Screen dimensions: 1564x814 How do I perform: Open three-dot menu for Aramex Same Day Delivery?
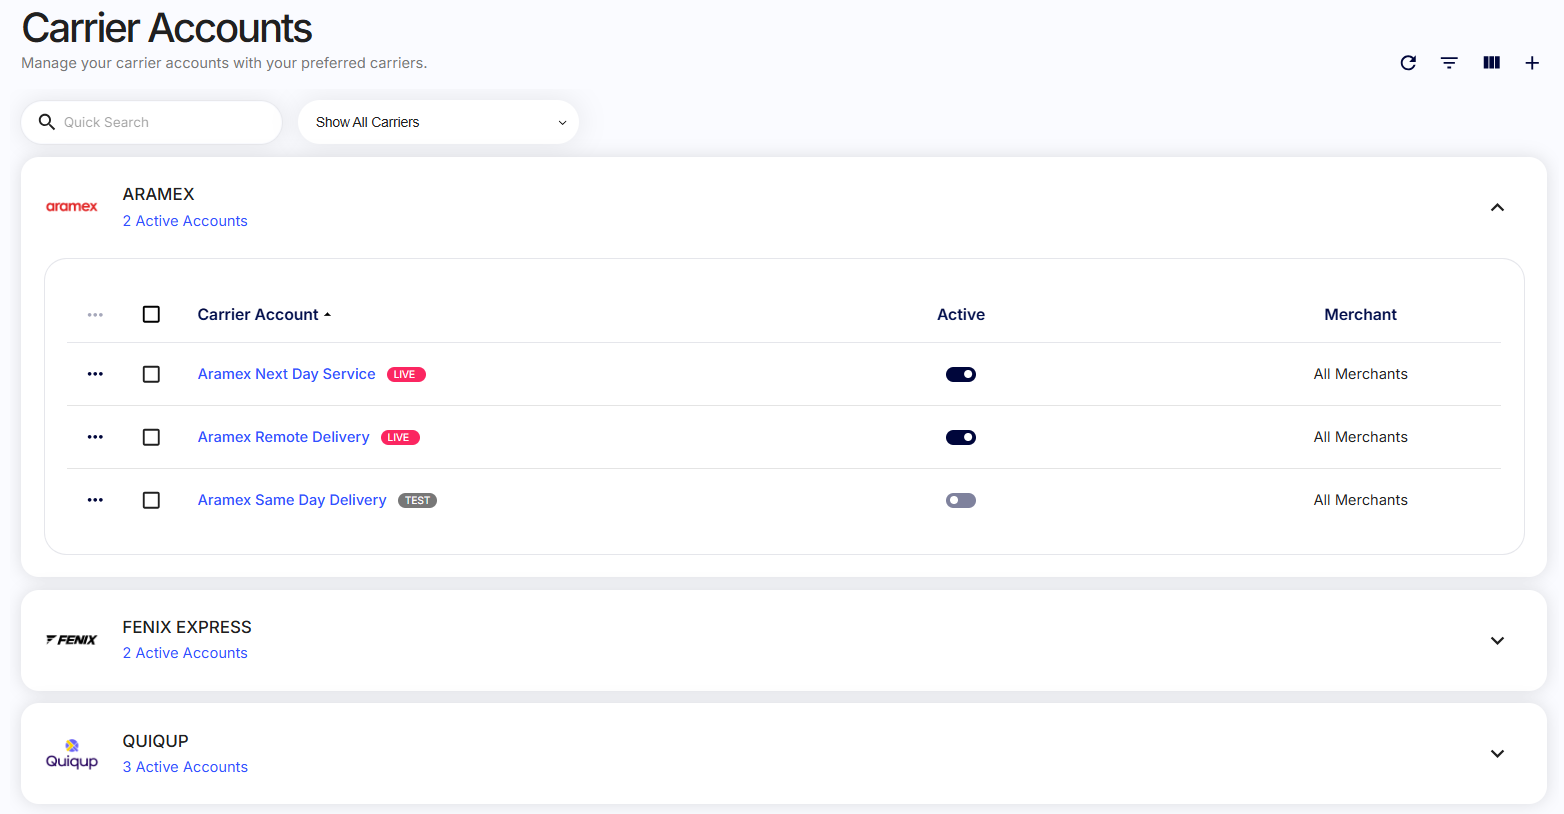click(x=95, y=500)
